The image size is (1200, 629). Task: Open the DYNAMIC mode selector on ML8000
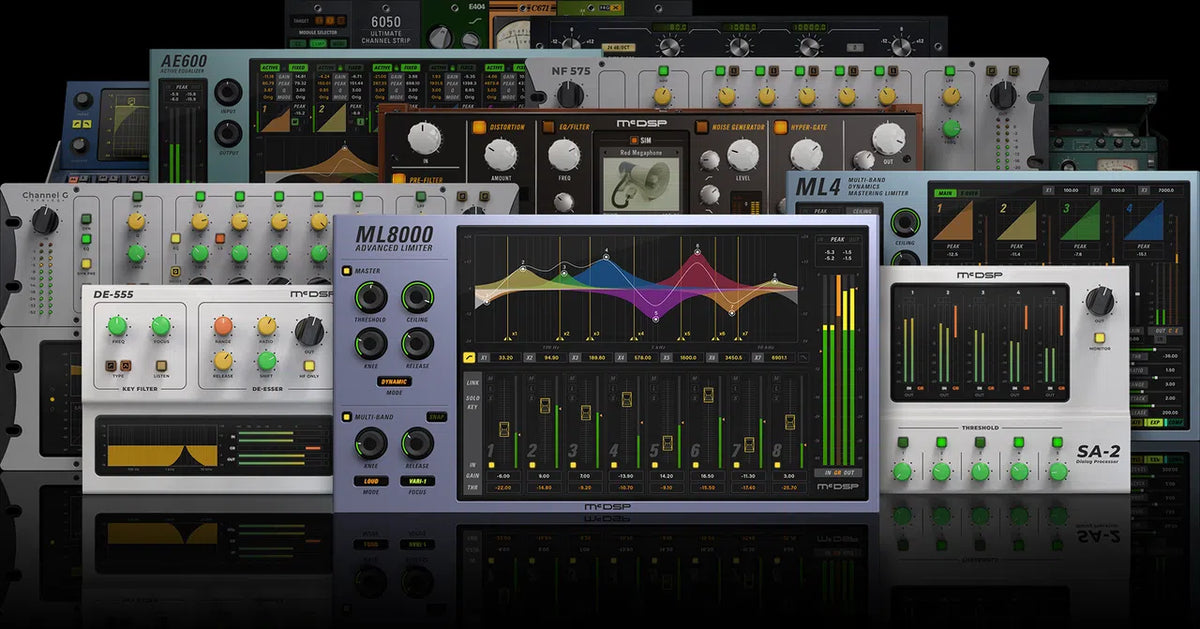[396, 382]
